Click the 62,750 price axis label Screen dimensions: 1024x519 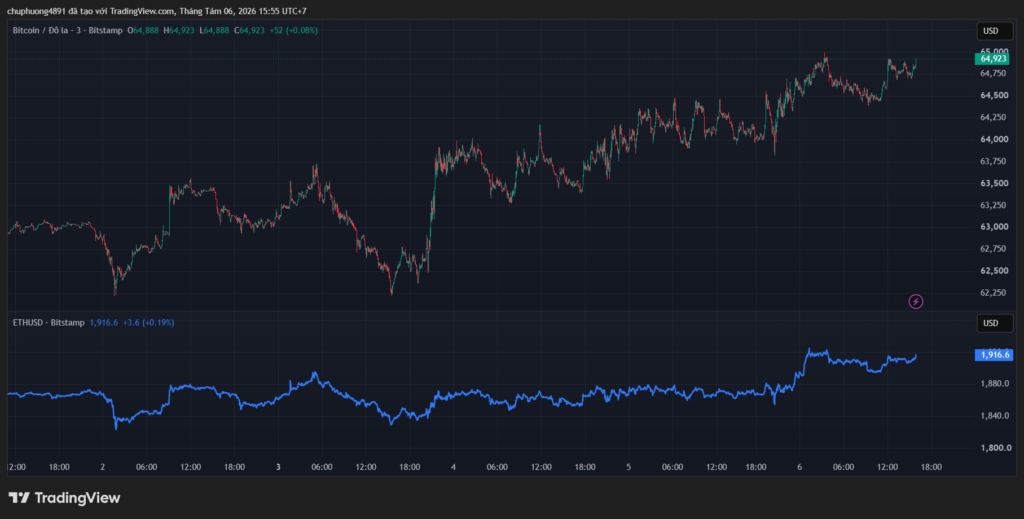tap(993, 249)
